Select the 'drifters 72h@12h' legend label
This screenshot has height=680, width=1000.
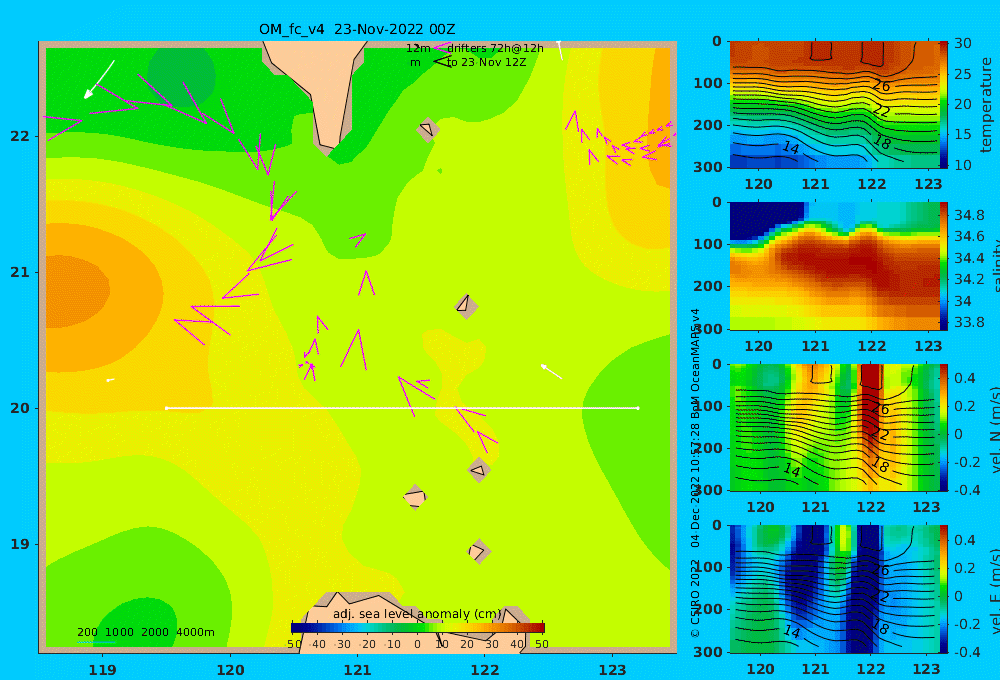click(x=495, y=48)
